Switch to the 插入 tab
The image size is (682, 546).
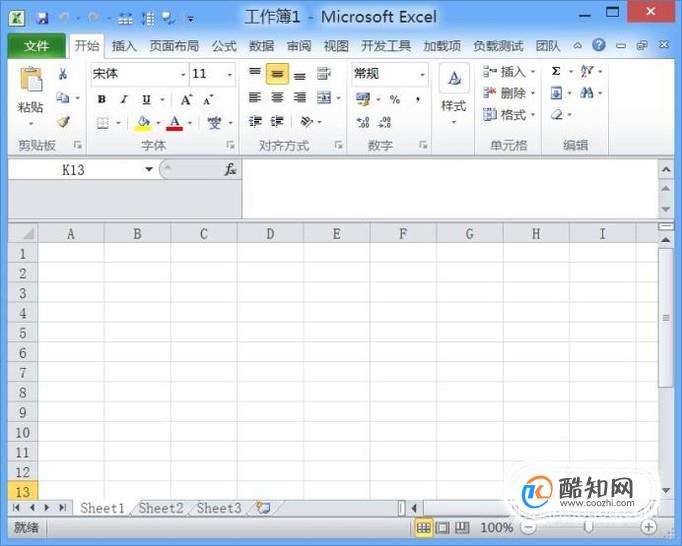tap(124, 46)
